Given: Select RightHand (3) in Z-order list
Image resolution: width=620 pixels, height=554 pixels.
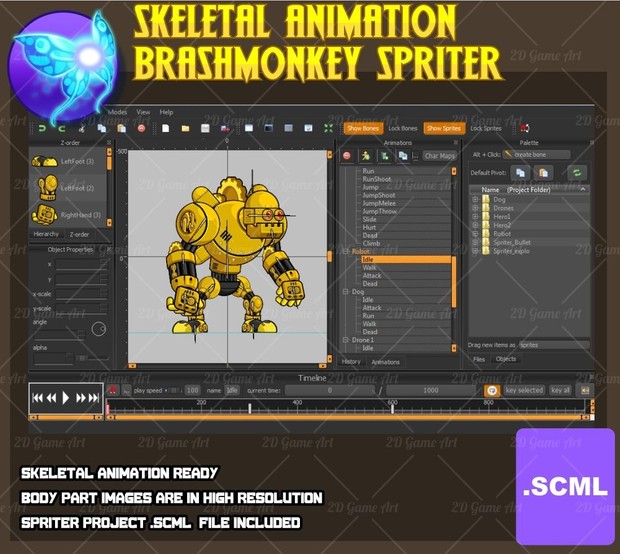Looking at the screenshot, I should pos(69,214).
